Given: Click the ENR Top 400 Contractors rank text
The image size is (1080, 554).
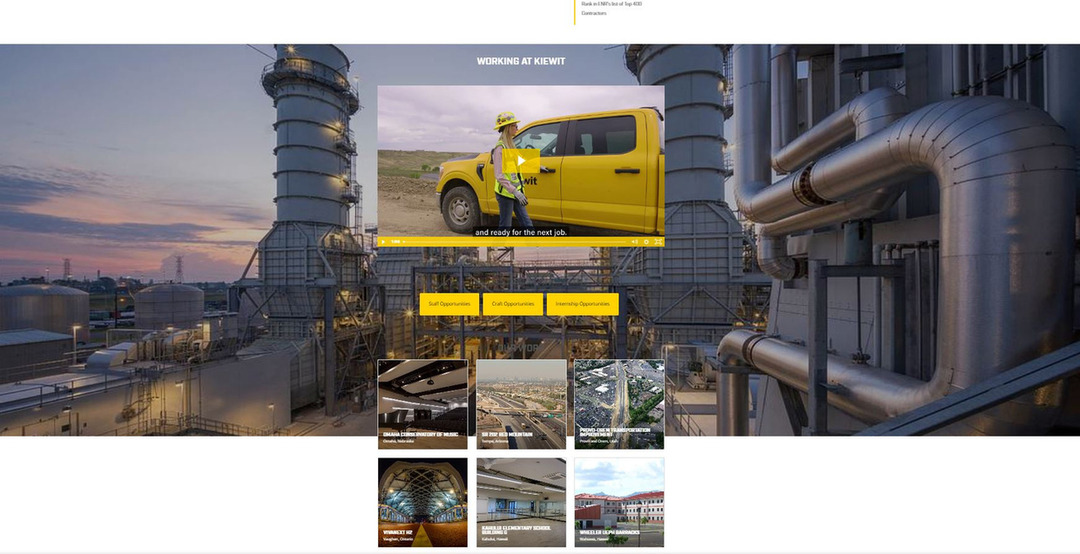Looking at the screenshot, I should 612,8.
